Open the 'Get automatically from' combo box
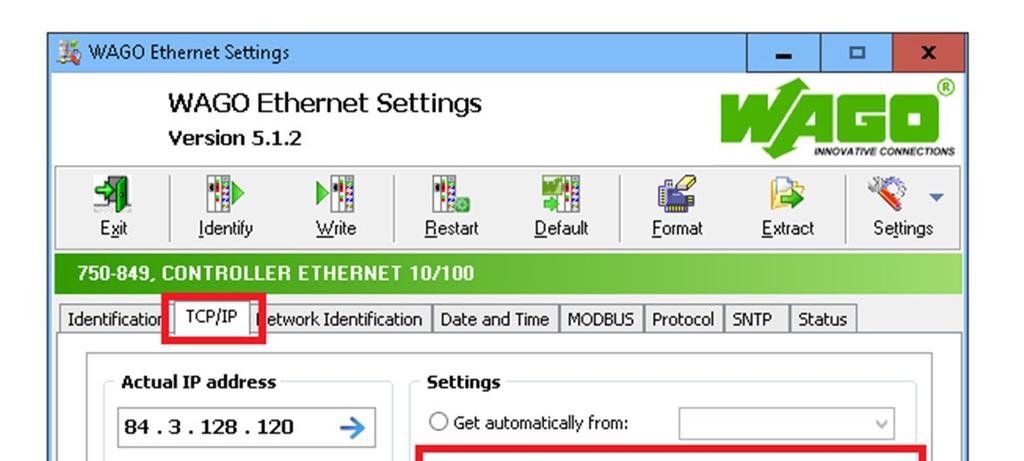 pyautogui.click(x=786, y=424)
